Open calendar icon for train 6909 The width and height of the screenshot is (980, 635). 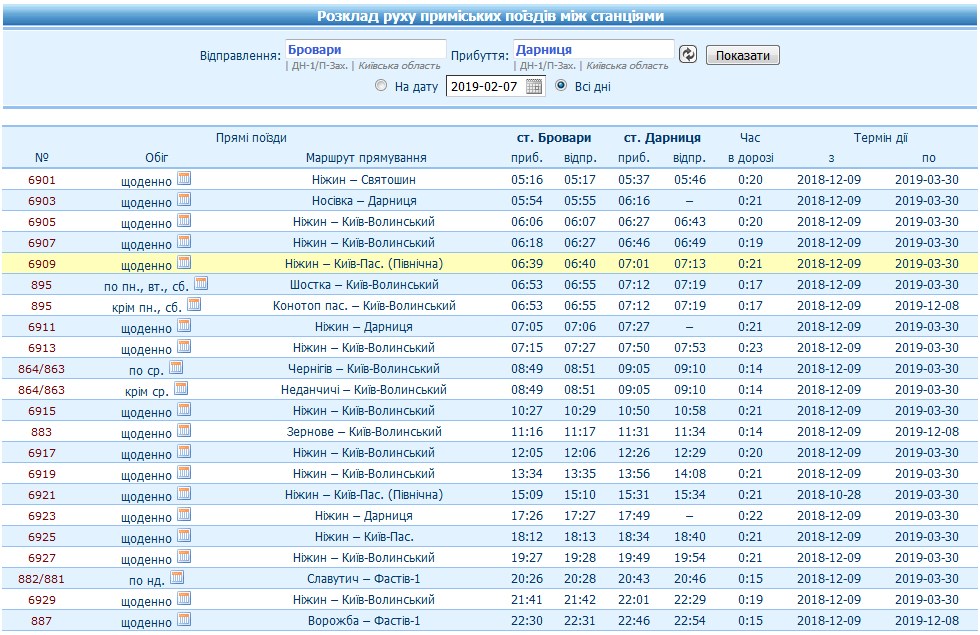tap(184, 262)
